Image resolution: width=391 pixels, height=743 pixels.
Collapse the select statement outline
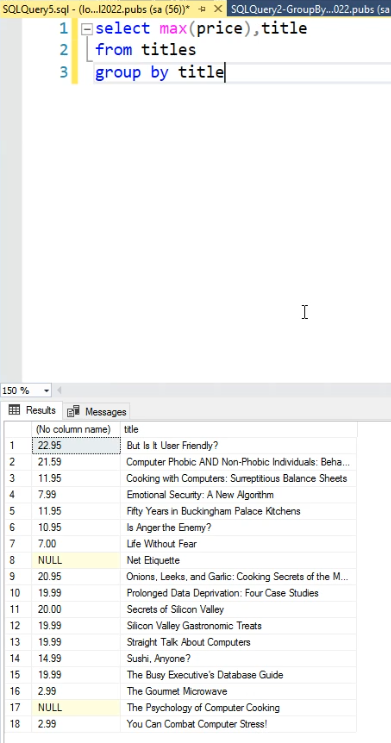[86, 29]
